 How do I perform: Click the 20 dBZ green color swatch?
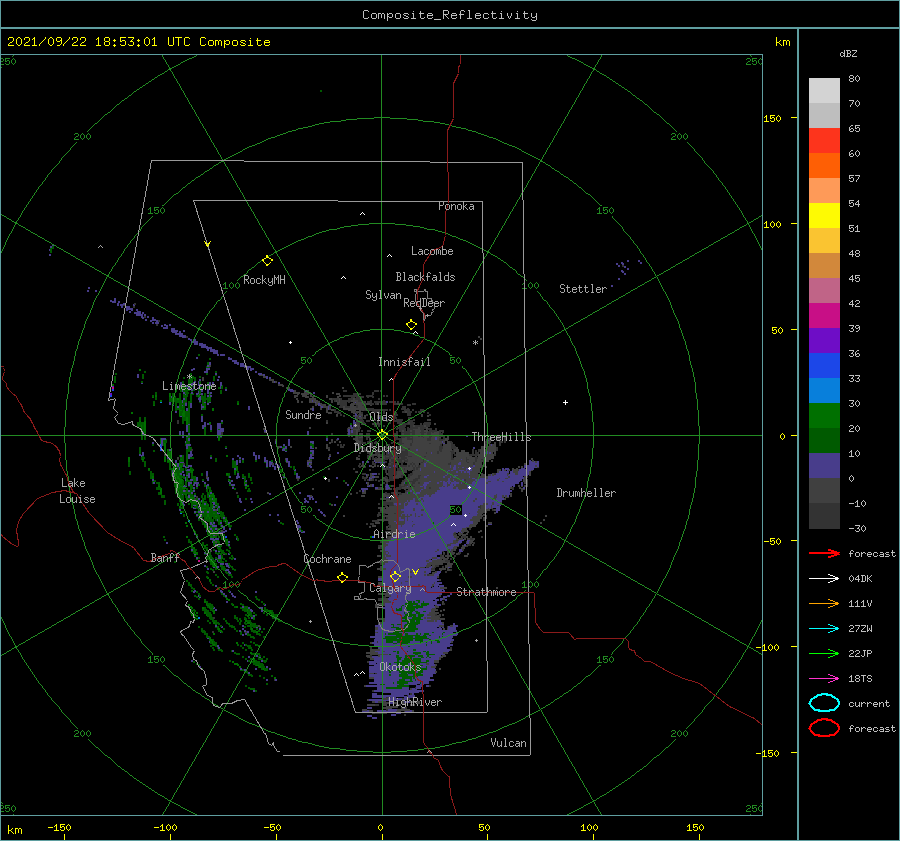[x=824, y=416]
